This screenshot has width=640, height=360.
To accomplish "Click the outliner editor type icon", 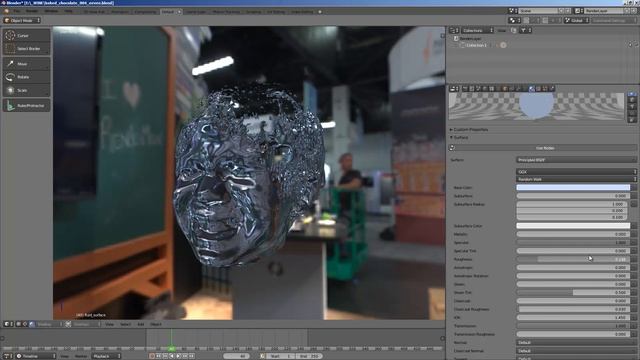I will point(454,30).
